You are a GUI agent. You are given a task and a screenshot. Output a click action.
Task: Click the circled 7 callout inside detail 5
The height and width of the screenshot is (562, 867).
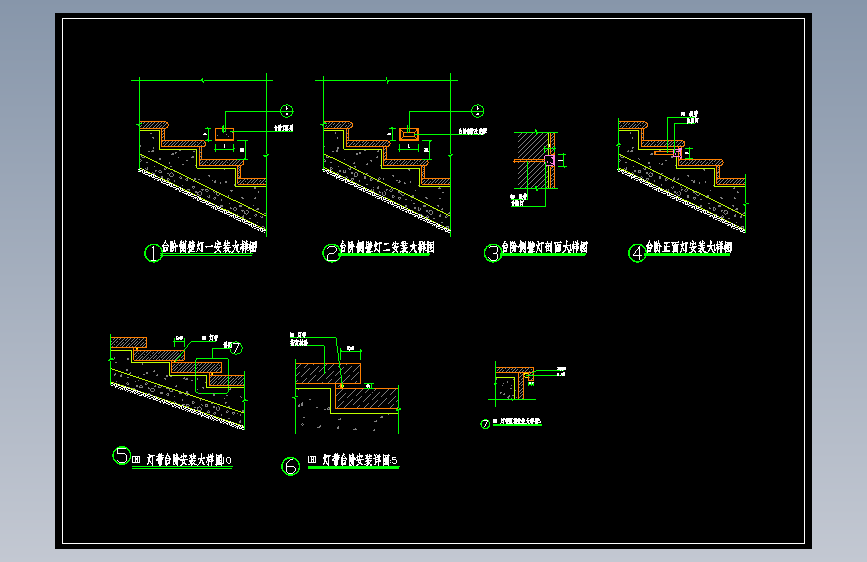tap(236, 348)
